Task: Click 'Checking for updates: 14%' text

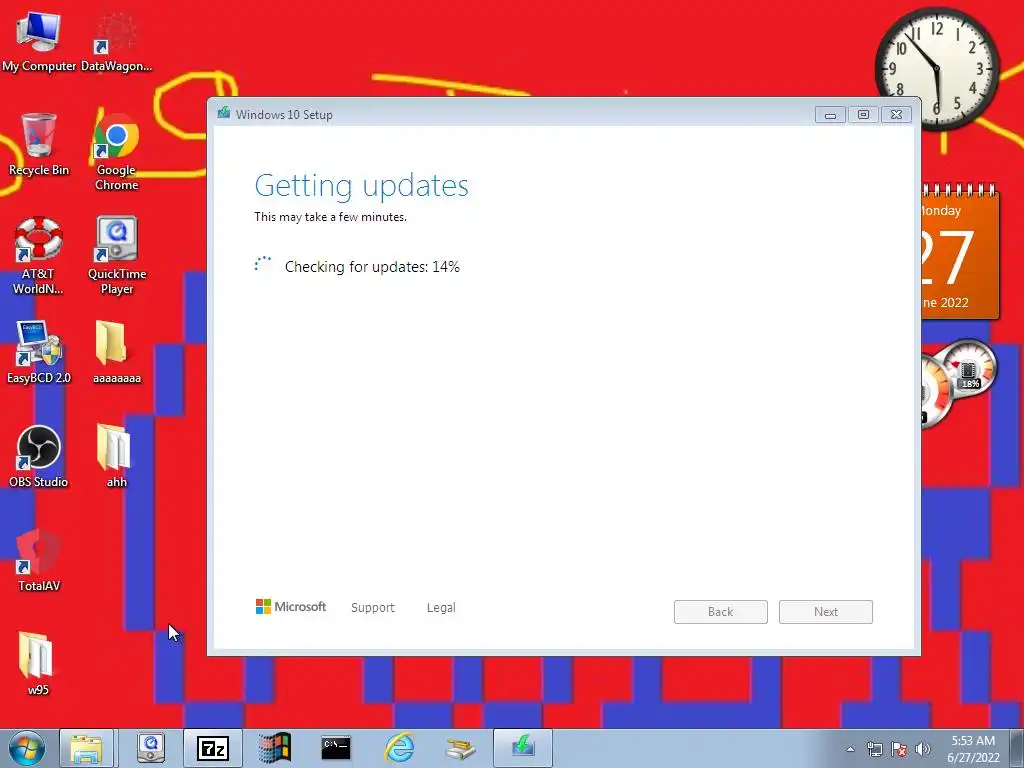Action: (x=372, y=266)
